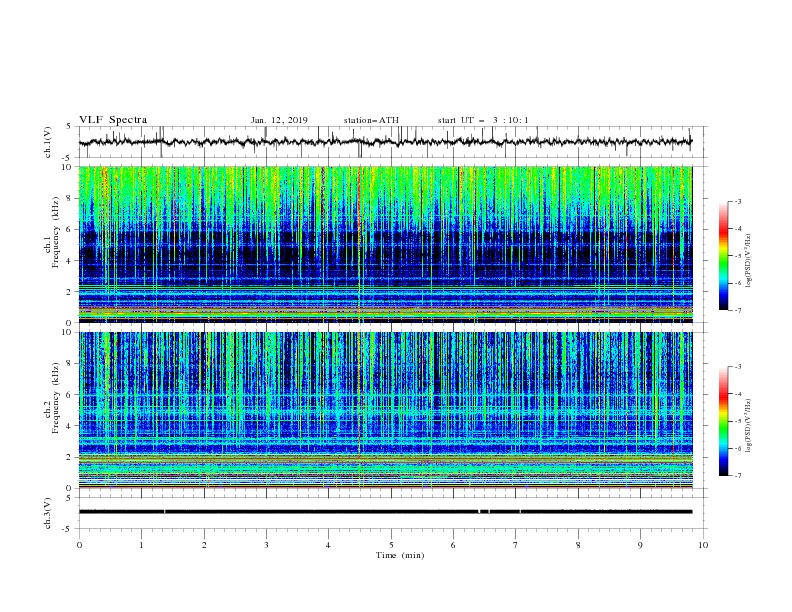Click the "ch.3(V)" axis label
The height and width of the screenshot is (612, 792).
point(48,513)
